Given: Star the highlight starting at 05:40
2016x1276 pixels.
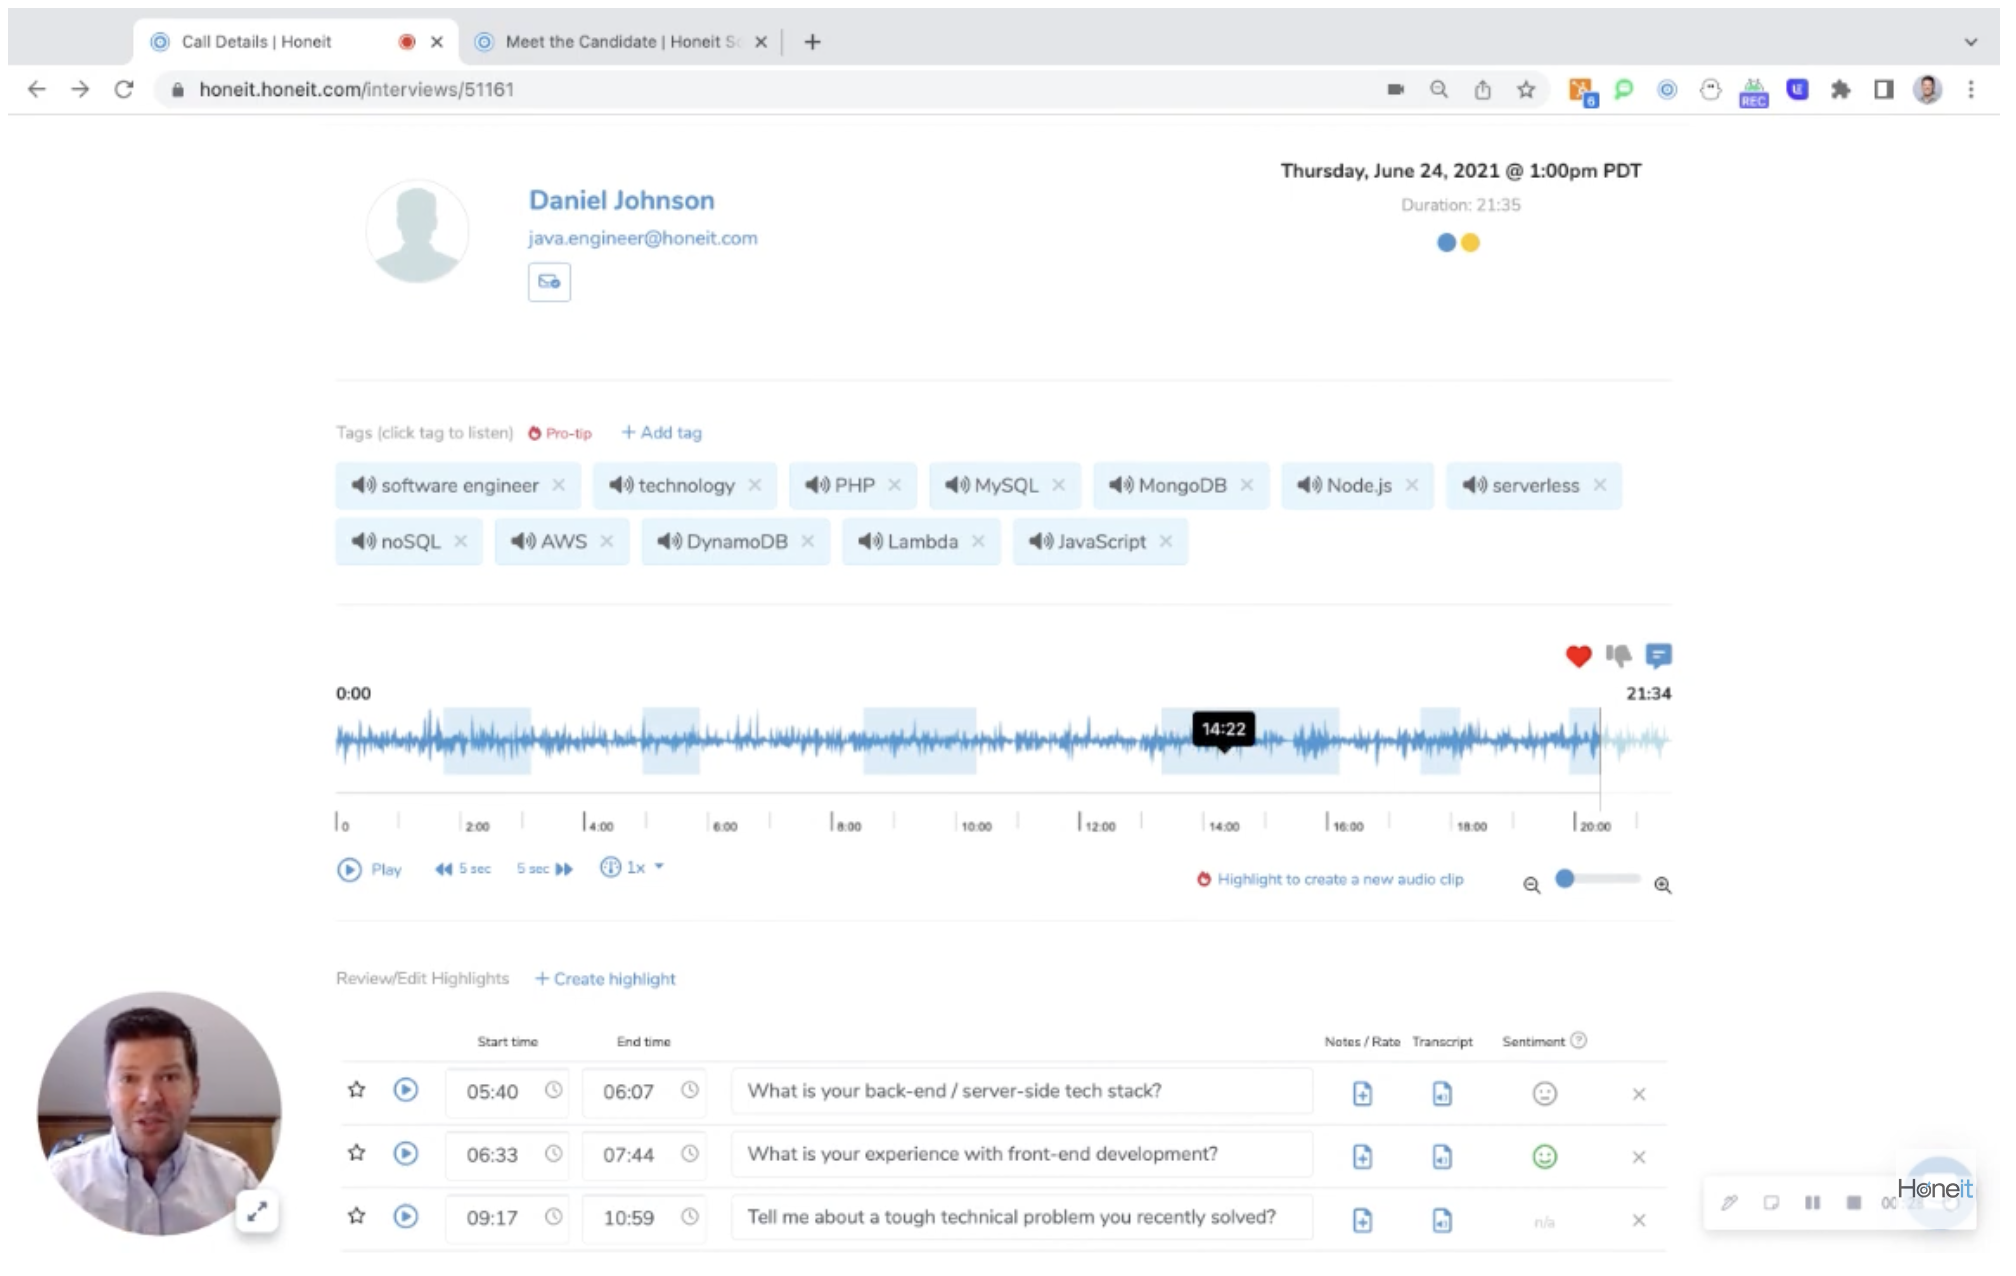Looking at the screenshot, I should click(356, 1090).
